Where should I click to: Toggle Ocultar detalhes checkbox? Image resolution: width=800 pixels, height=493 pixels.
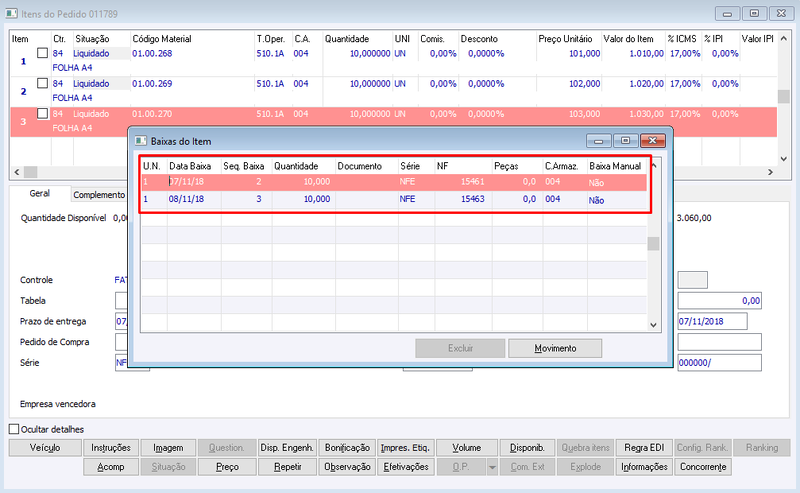(14, 429)
